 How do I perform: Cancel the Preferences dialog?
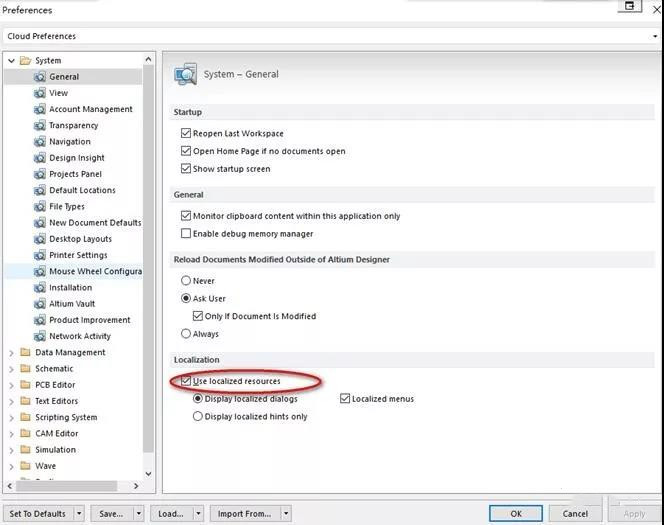point(575,514)
